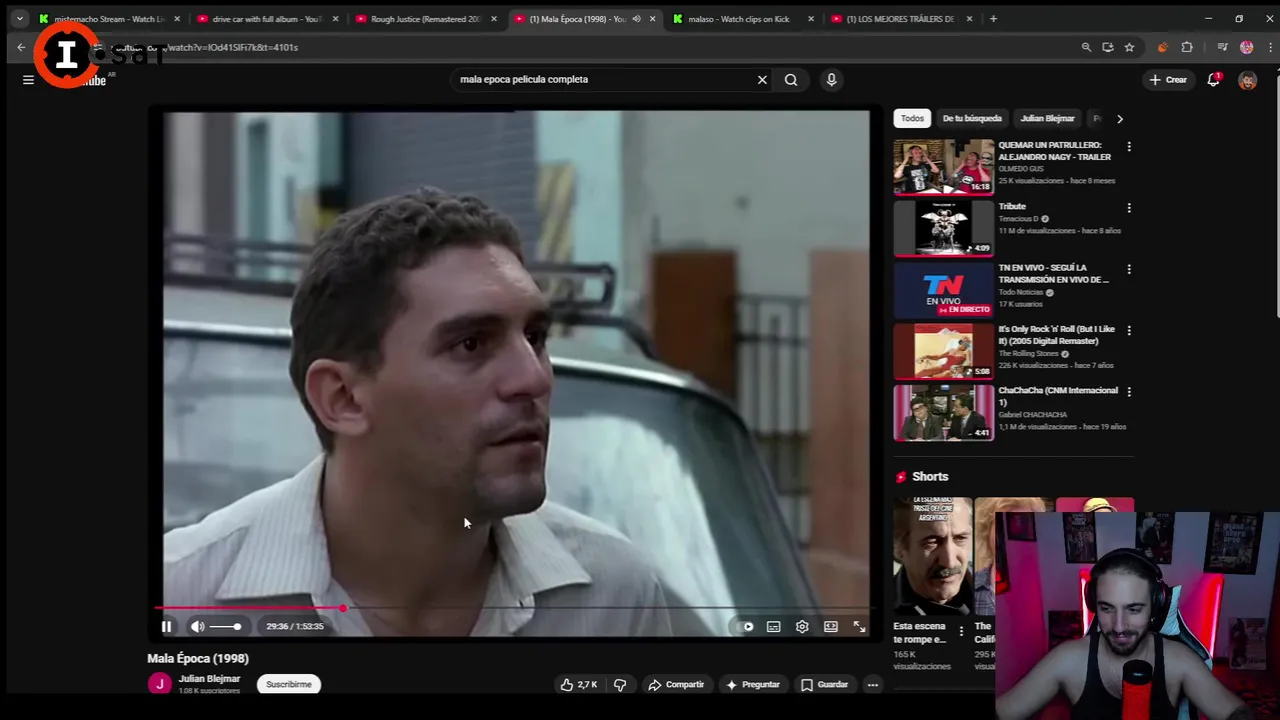Toggle subtitles with the captions icon
This screenshot has width=1280, height=720.
coord(773,627)
